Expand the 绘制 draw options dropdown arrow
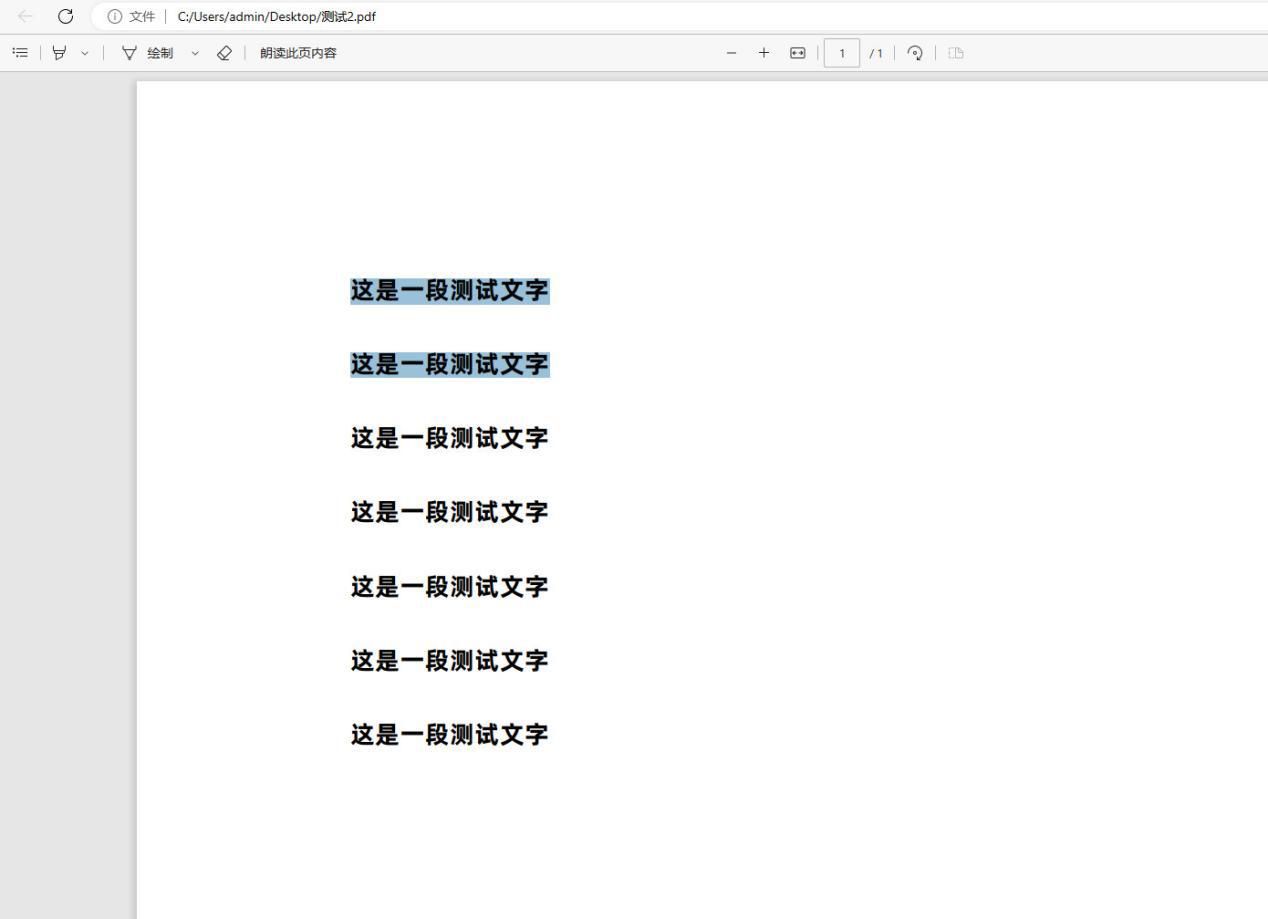The height and width of the screenshot is (919, 1268). [195, 53]
